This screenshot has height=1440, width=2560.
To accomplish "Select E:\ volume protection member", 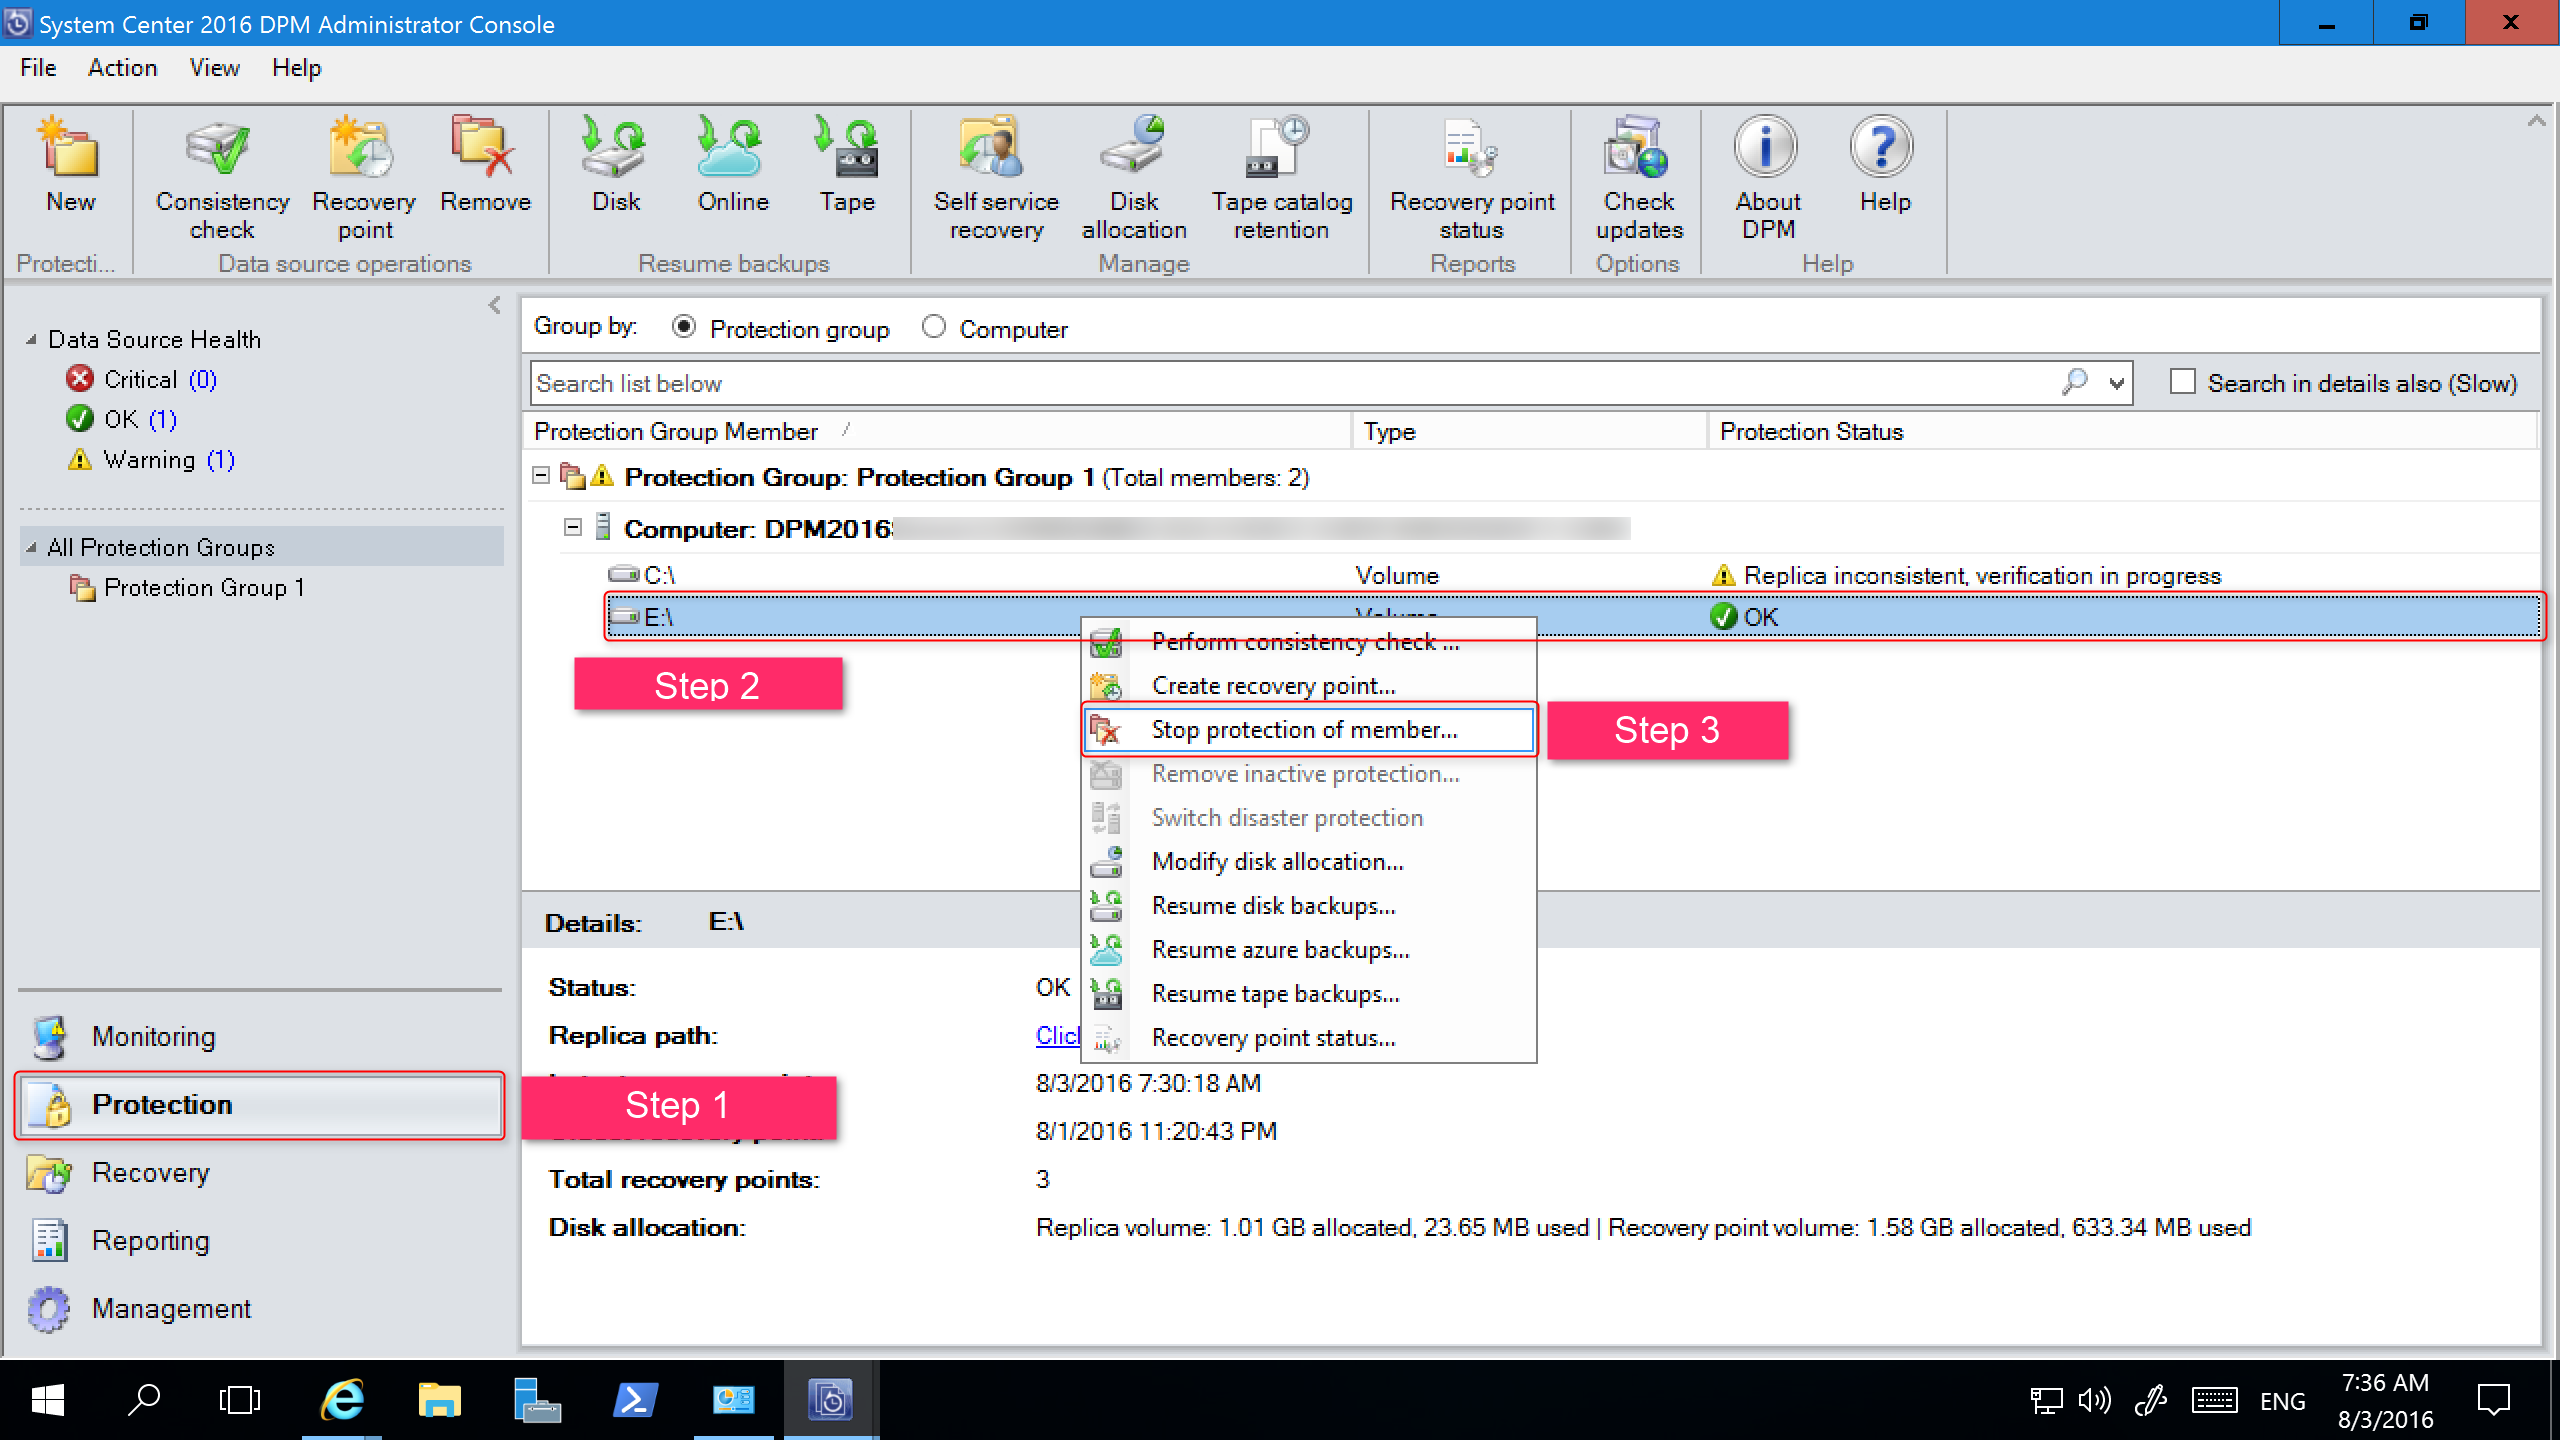I will [x=658, y=615].
